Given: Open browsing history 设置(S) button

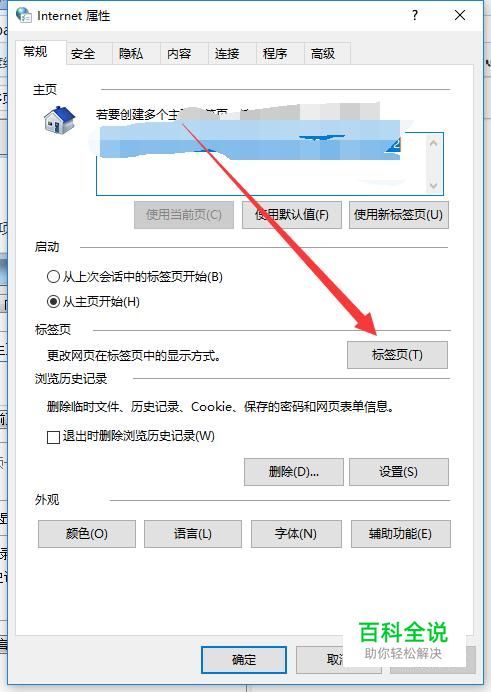Looking at the screenshot, I should click(399, 472).
